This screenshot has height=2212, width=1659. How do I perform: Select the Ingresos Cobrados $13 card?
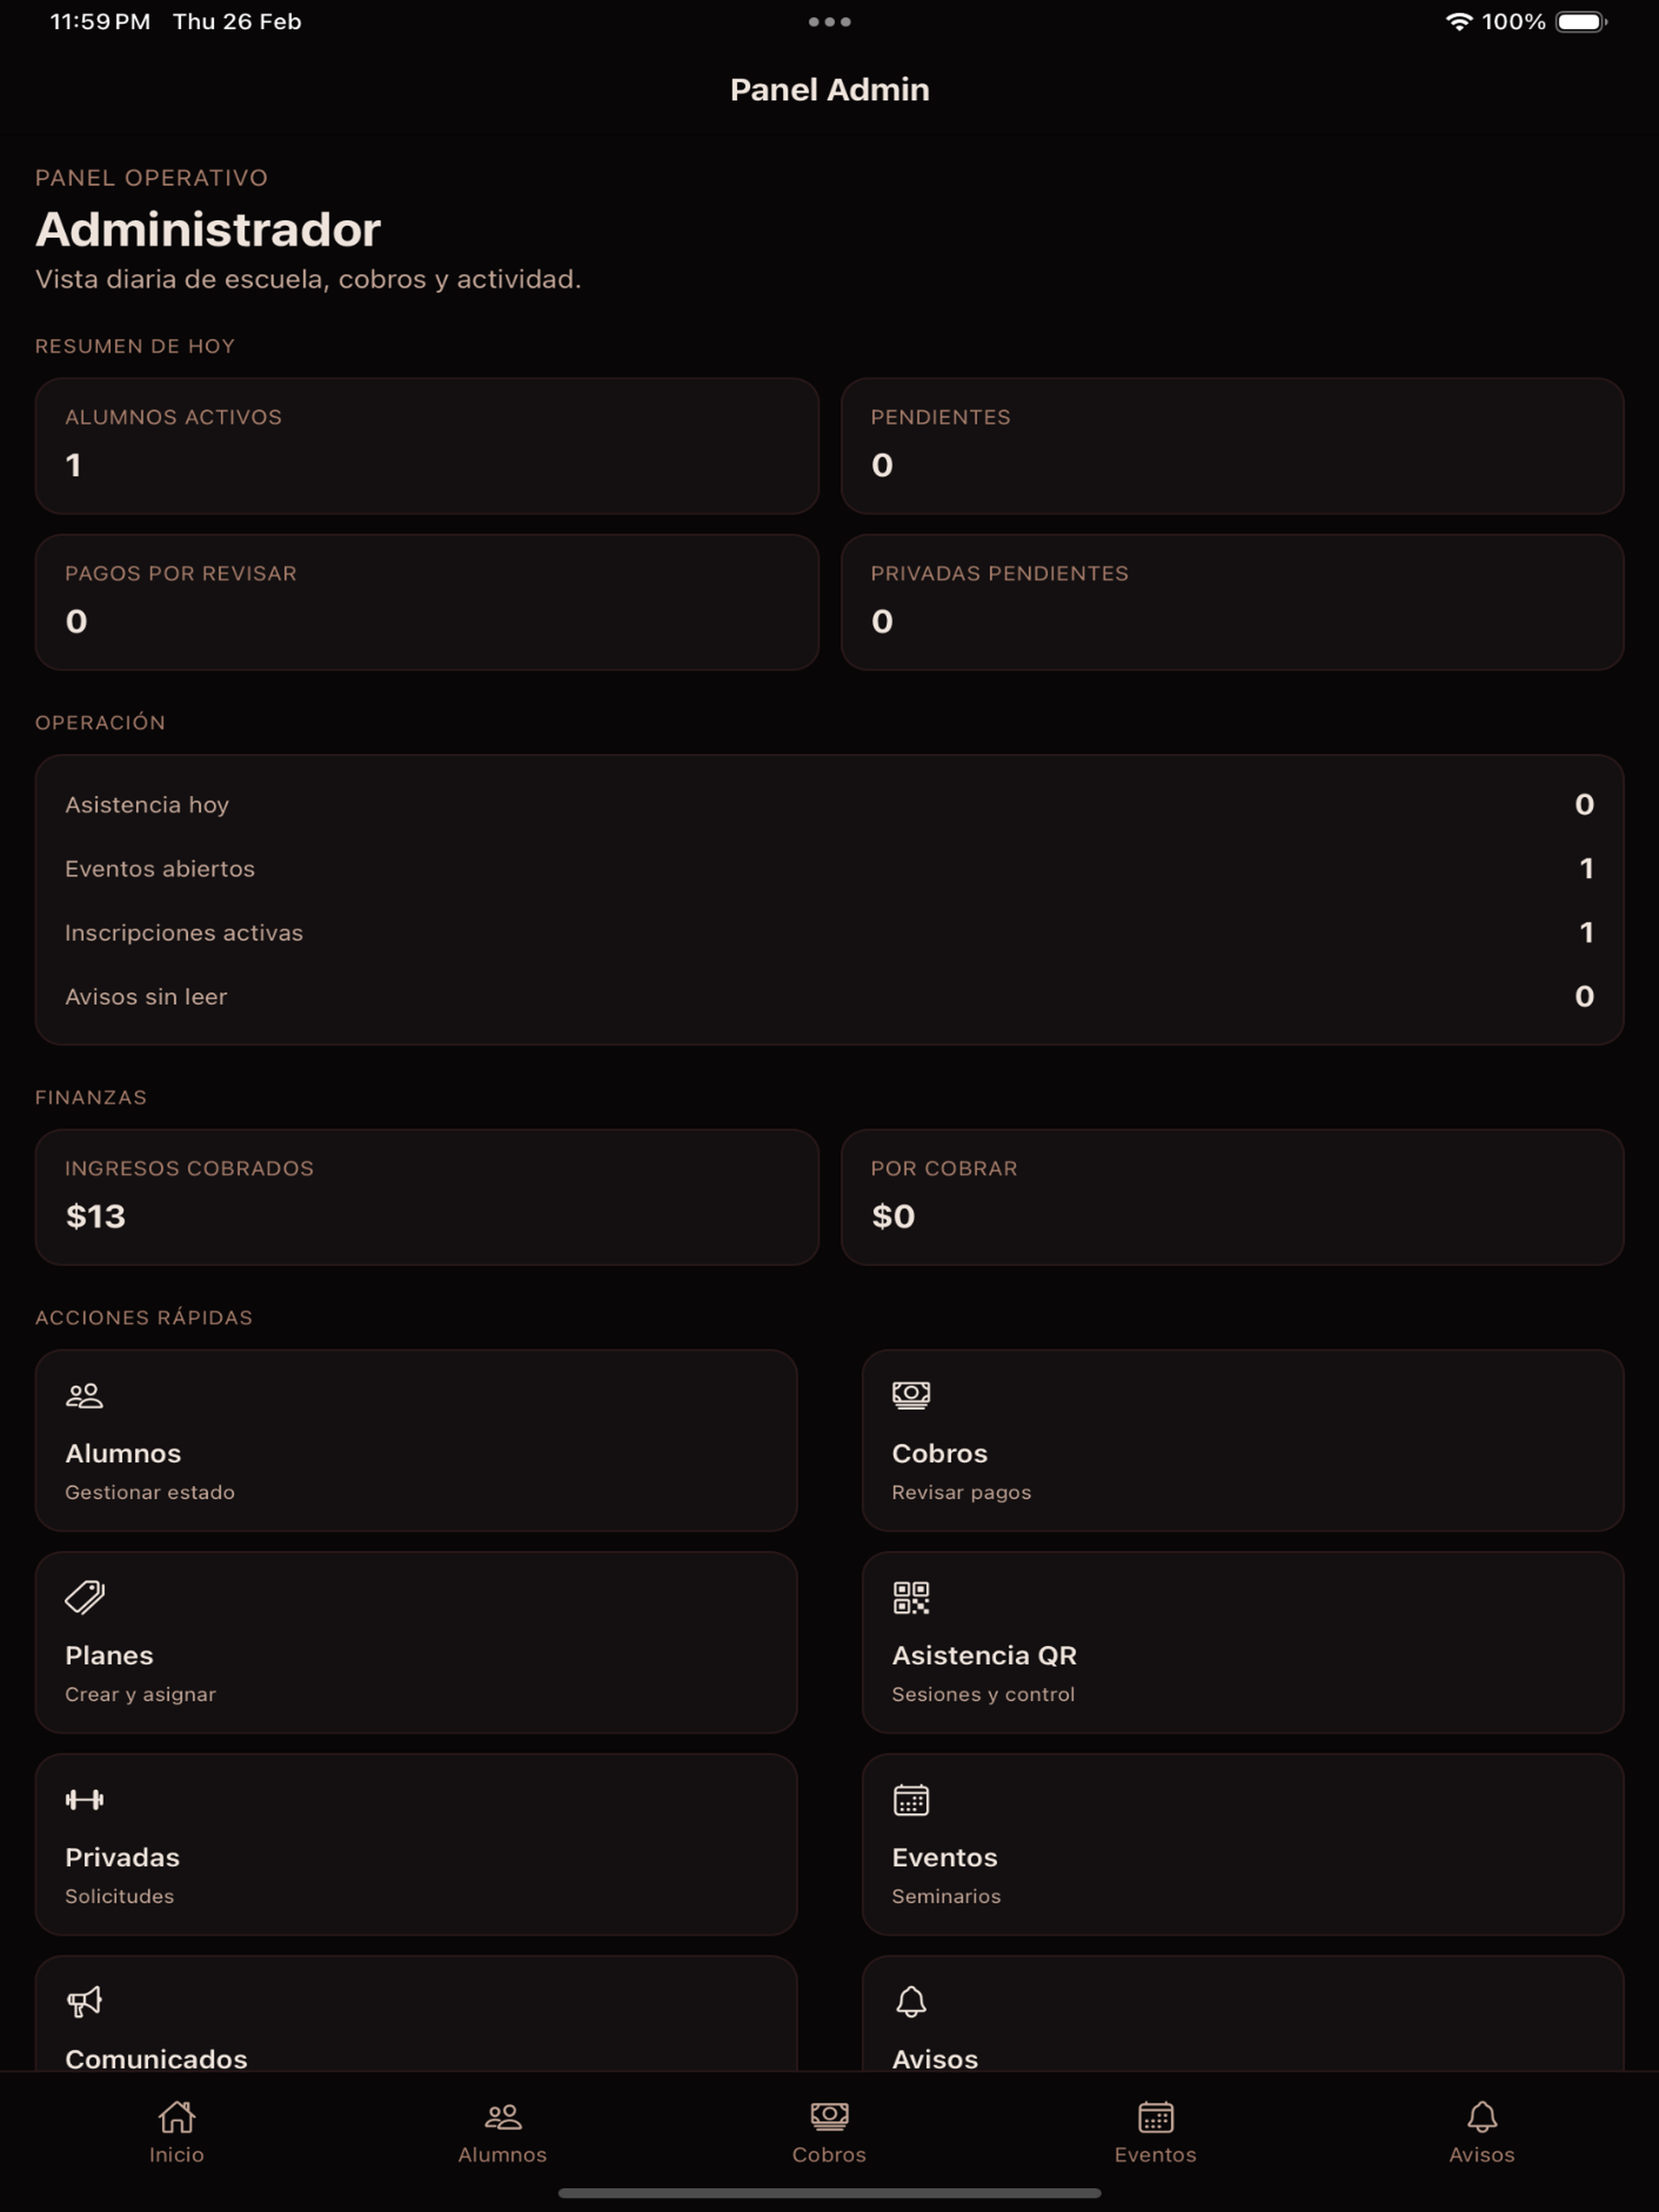pos(427,1197)
